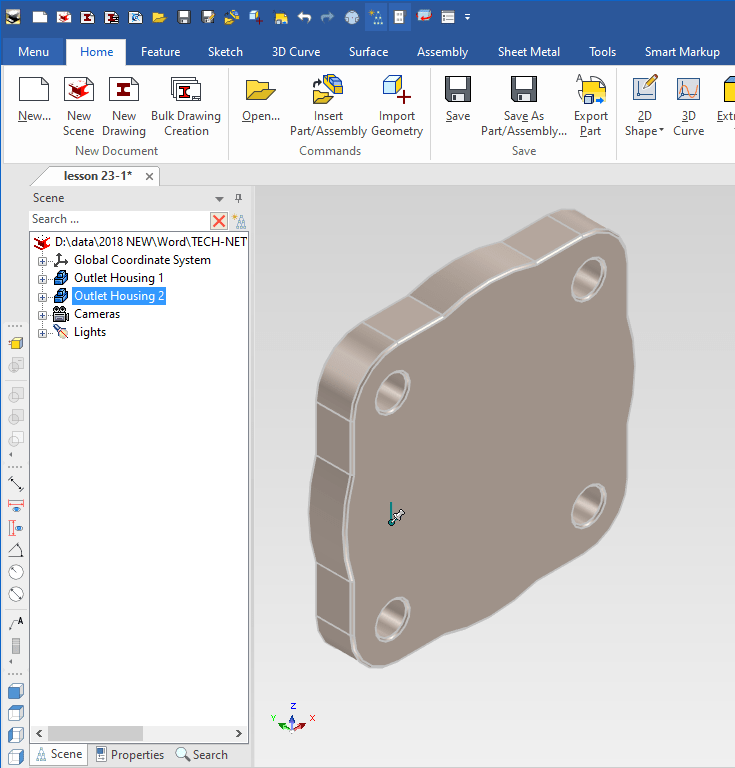The width and height of the screenshot is (735, 768).
Task: Toggle auto-hide pin on Scene panel
Action: click(238, 198)
